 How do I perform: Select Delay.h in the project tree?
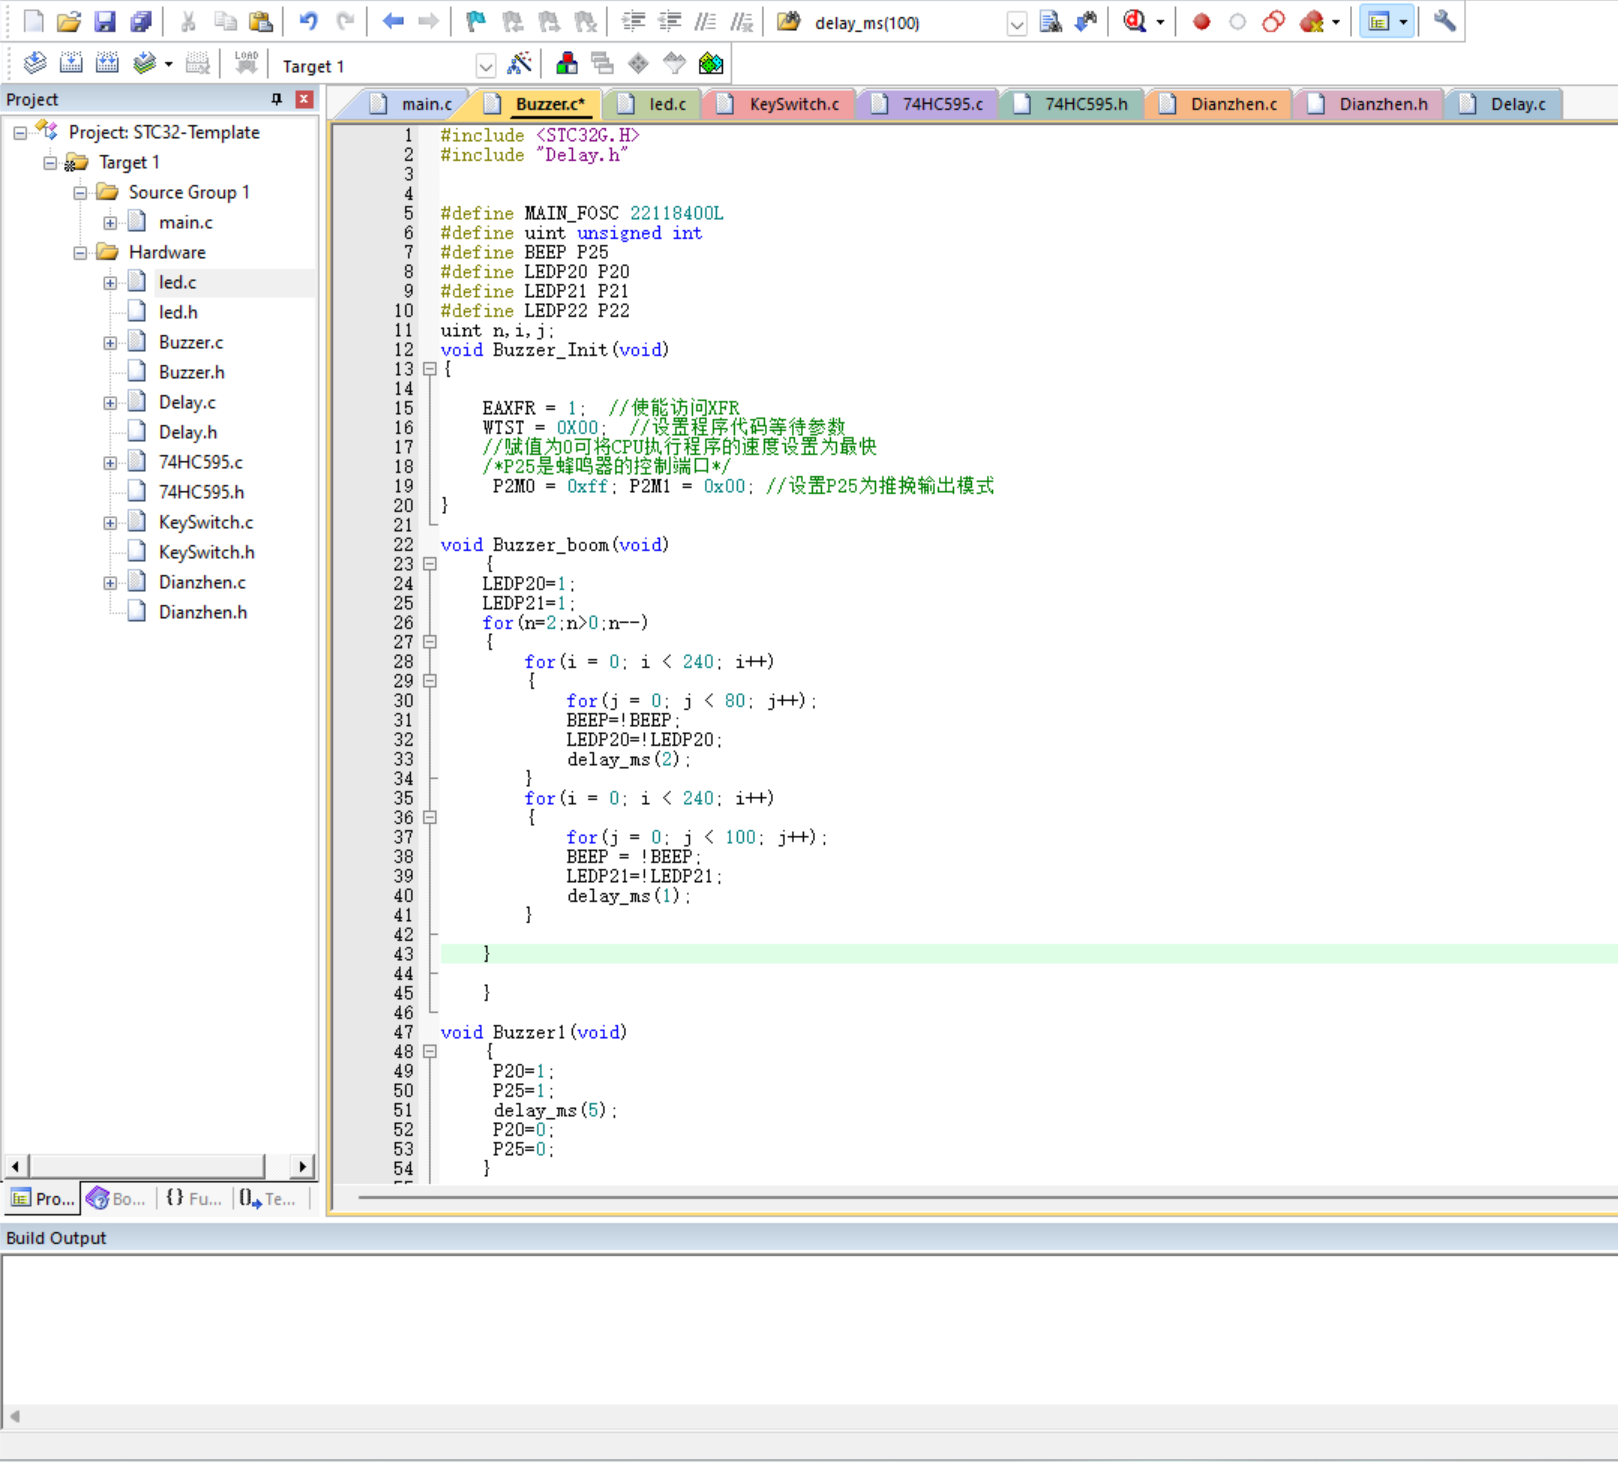[x=187, y=432]
